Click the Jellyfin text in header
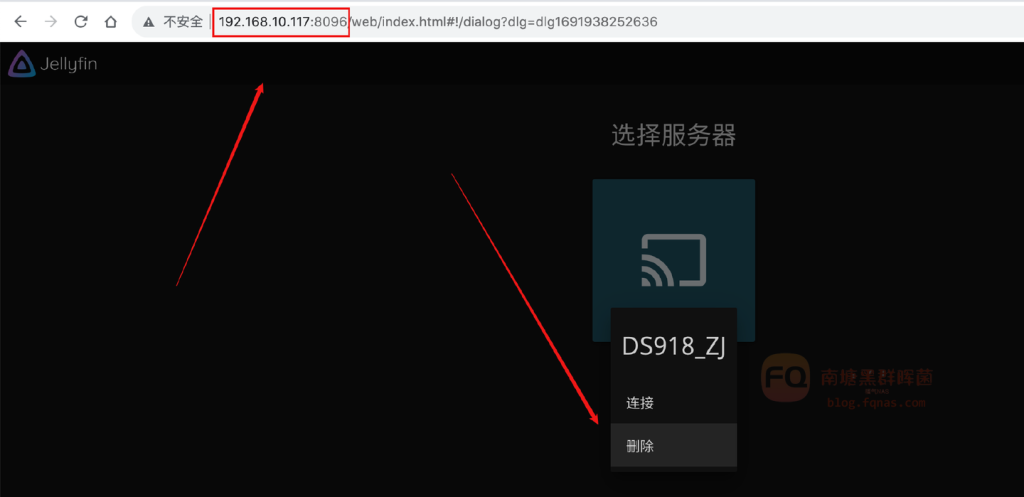 click(x=69, y=65)
